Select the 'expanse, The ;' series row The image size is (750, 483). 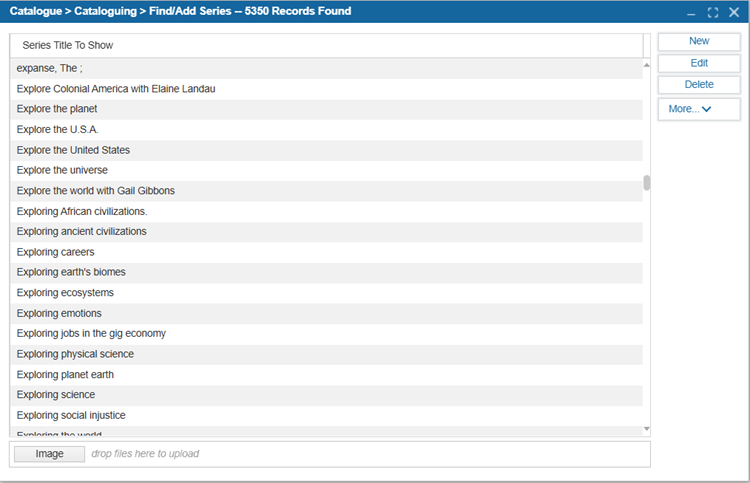click(x=326, y=68)
